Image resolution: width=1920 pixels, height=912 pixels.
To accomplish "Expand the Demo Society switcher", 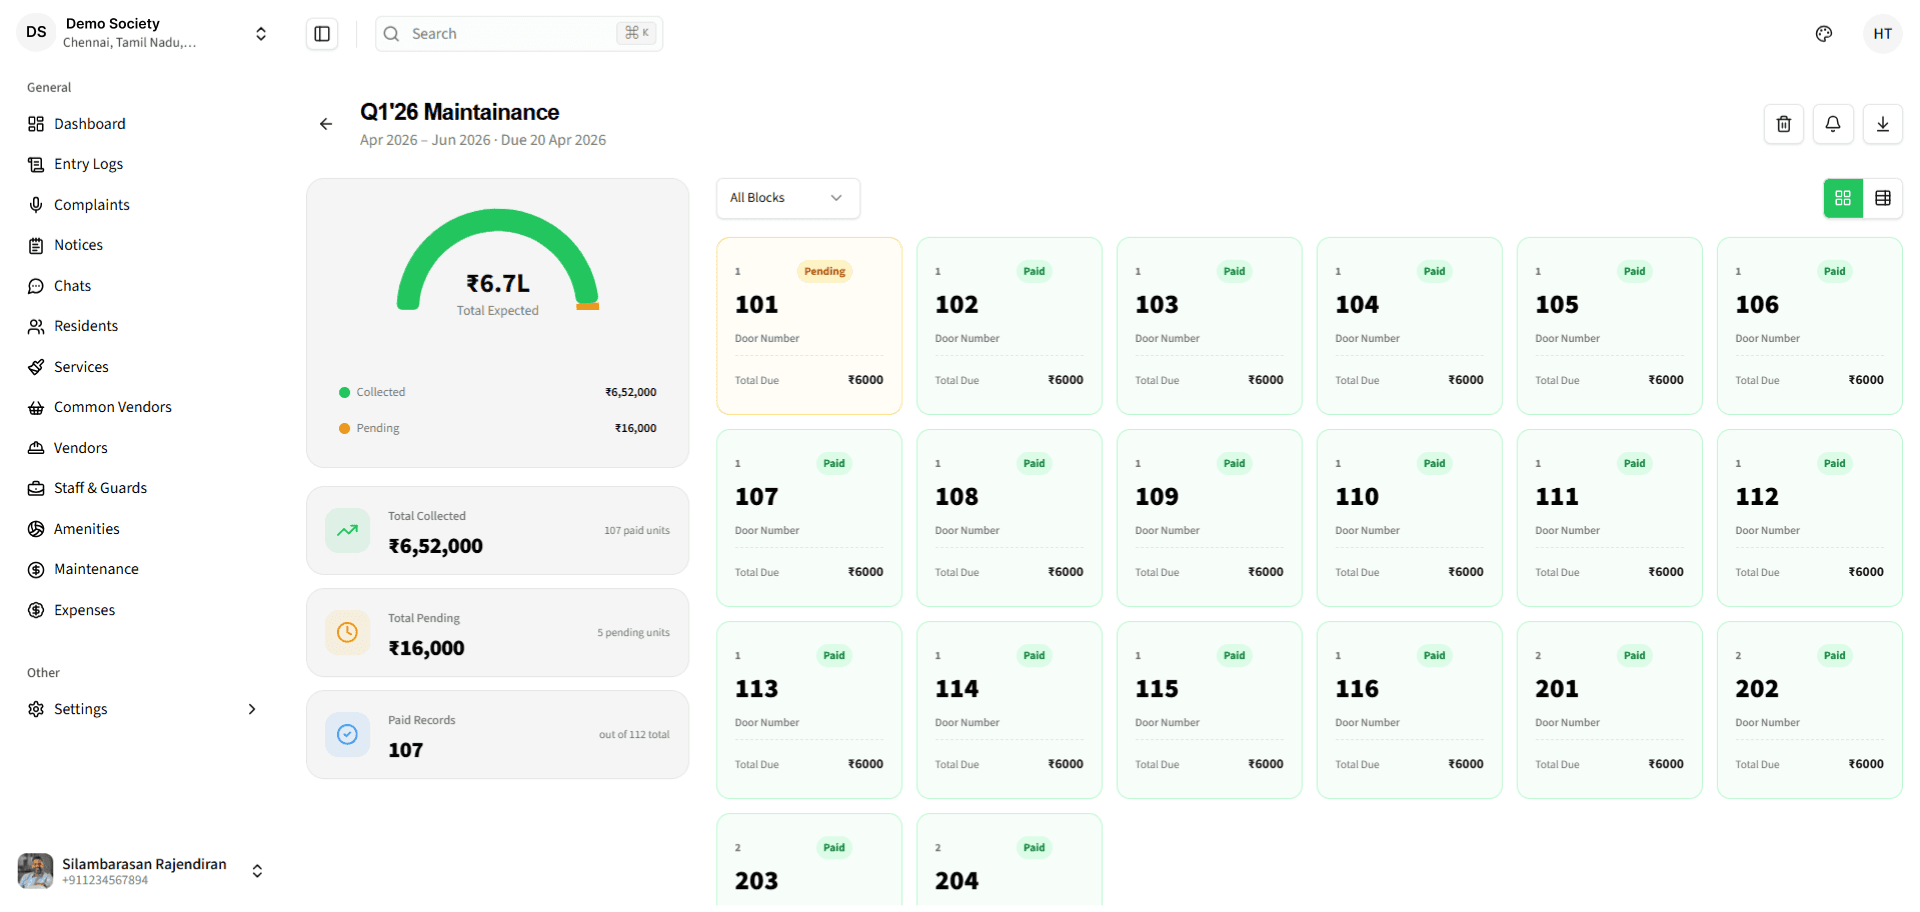I will click(x=261, y=34).
